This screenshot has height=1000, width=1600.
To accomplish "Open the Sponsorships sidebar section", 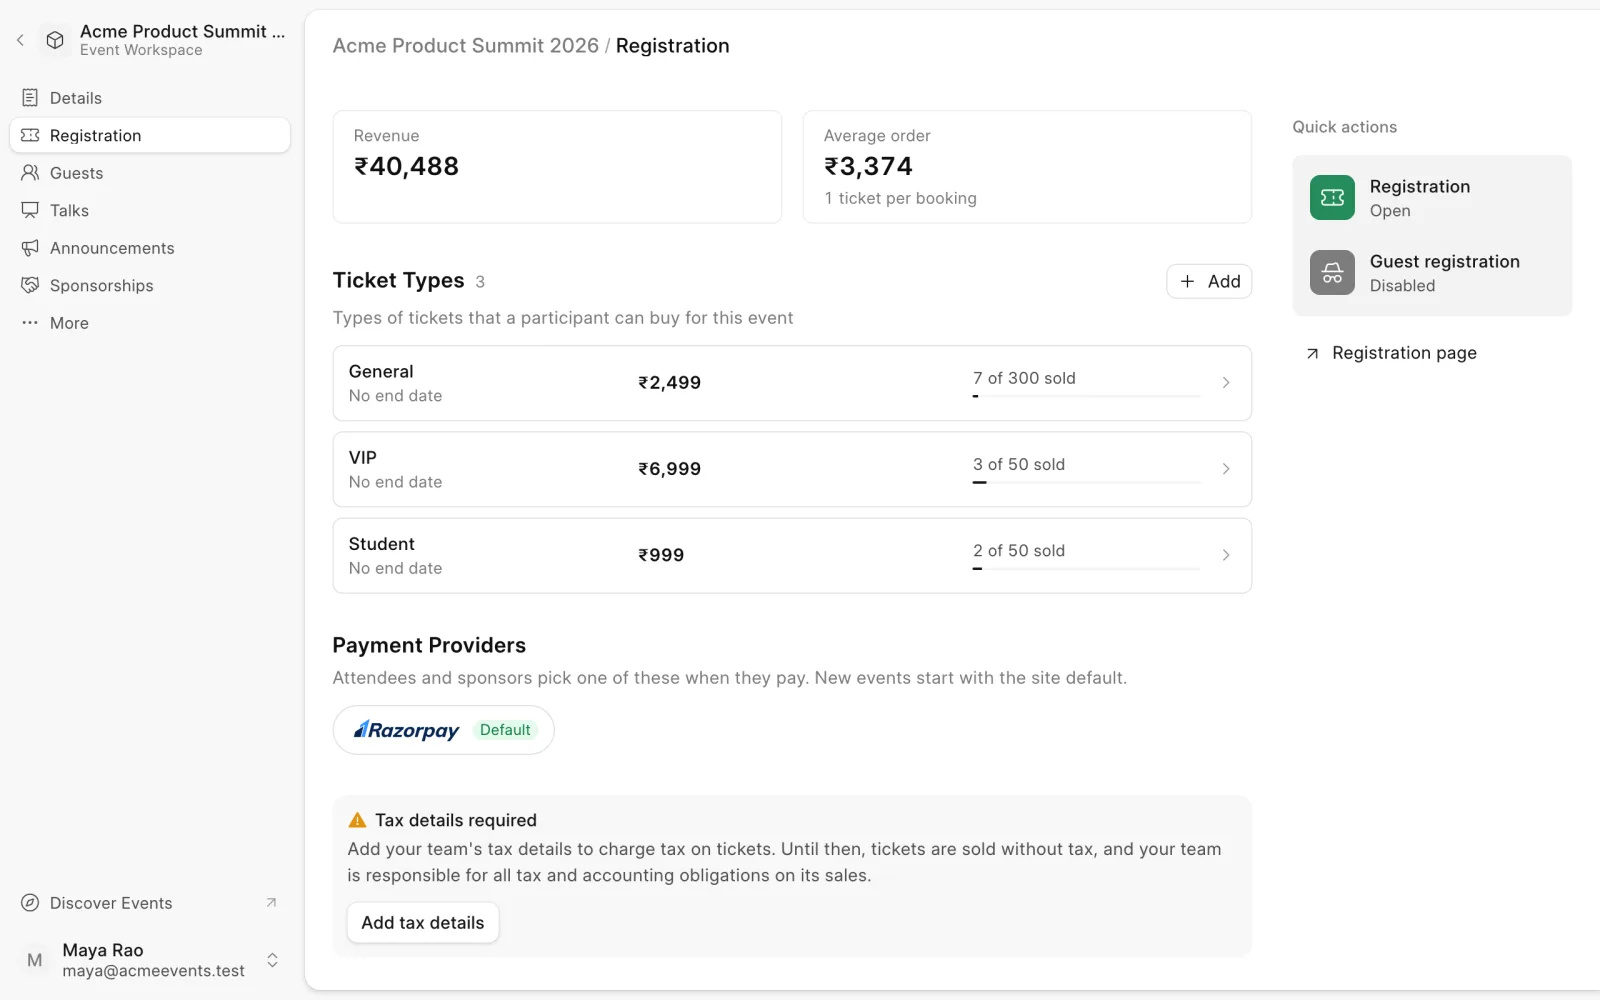I will pos(150,285).
